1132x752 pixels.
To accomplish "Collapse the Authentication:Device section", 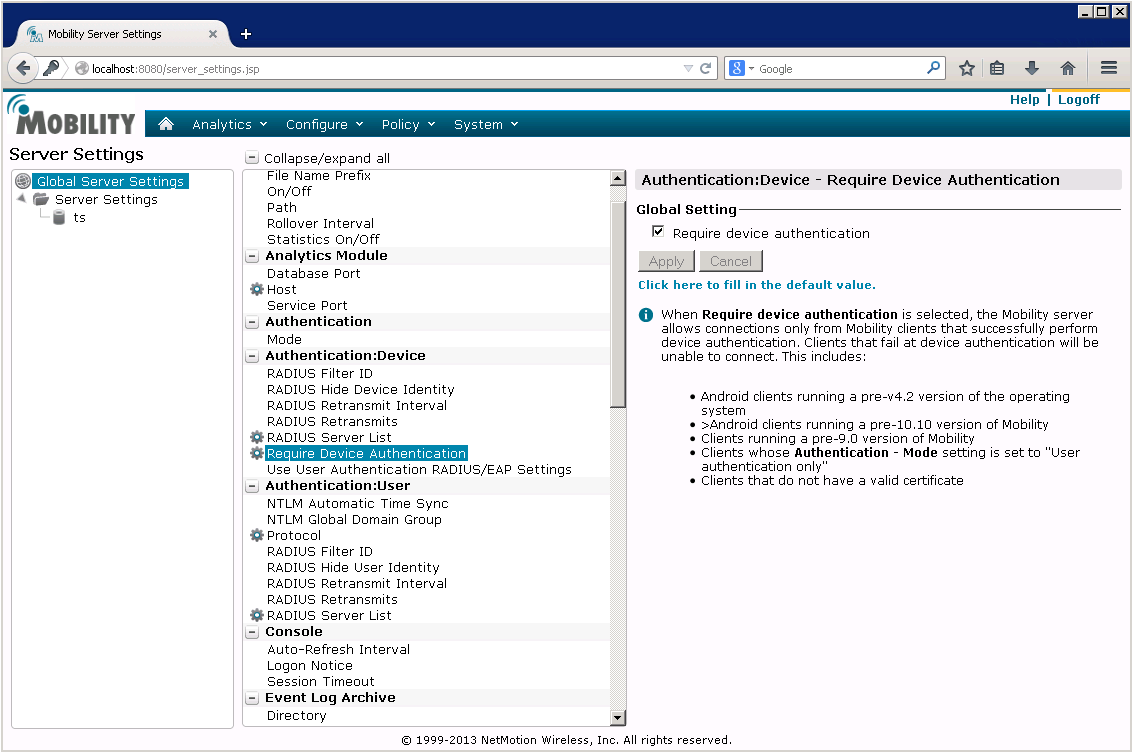I will coord(252,355).
